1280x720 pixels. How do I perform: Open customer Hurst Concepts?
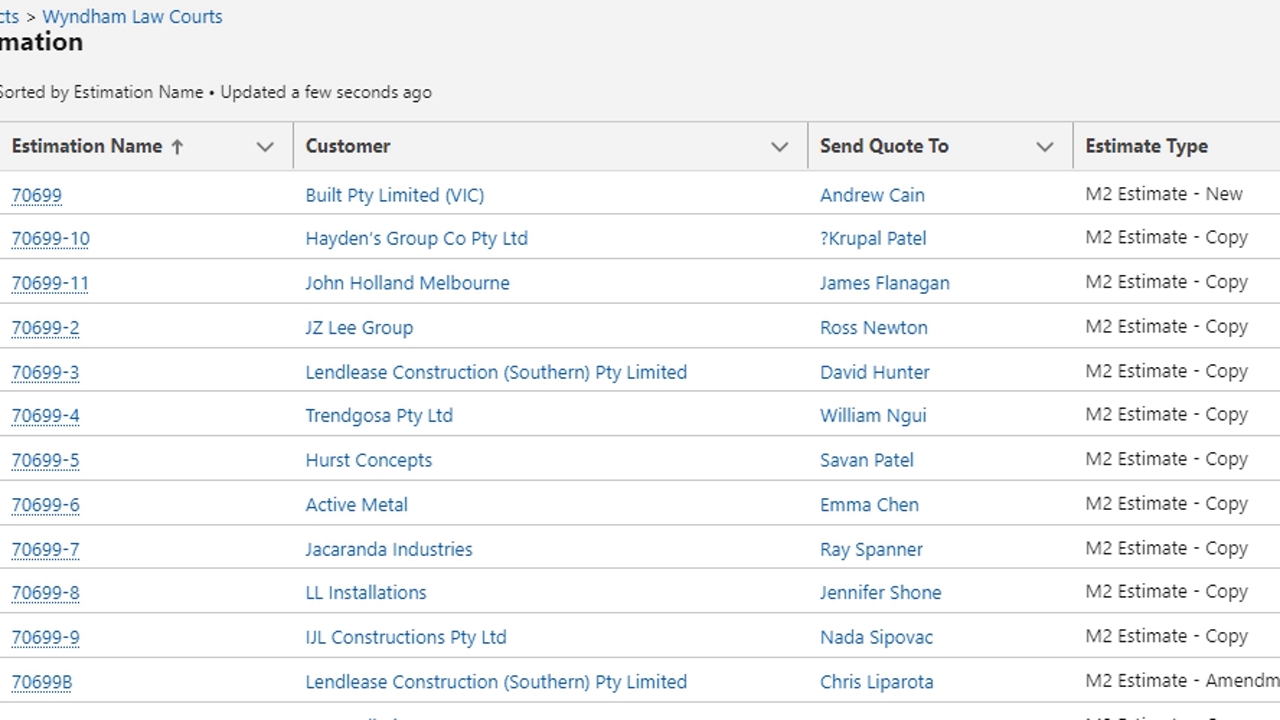tap(369, 461)
